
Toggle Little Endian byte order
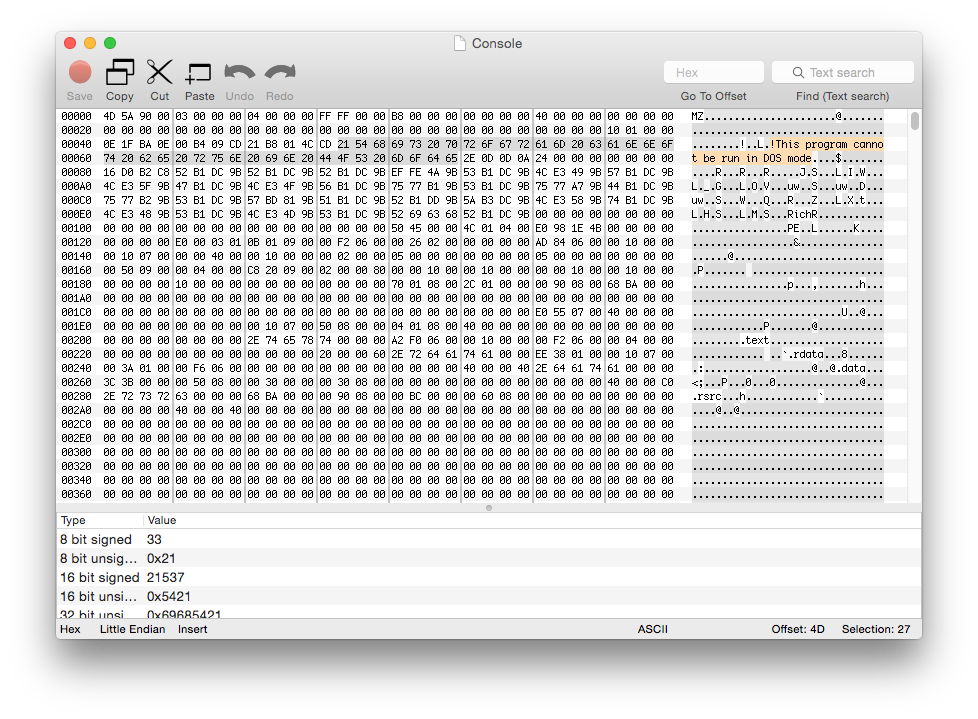pos(132,629)
